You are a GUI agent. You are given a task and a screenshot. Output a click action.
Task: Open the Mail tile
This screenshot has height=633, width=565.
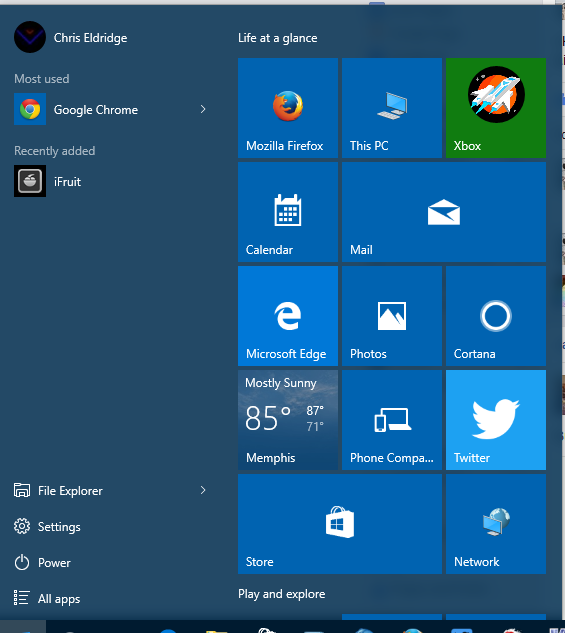(444, 212)
